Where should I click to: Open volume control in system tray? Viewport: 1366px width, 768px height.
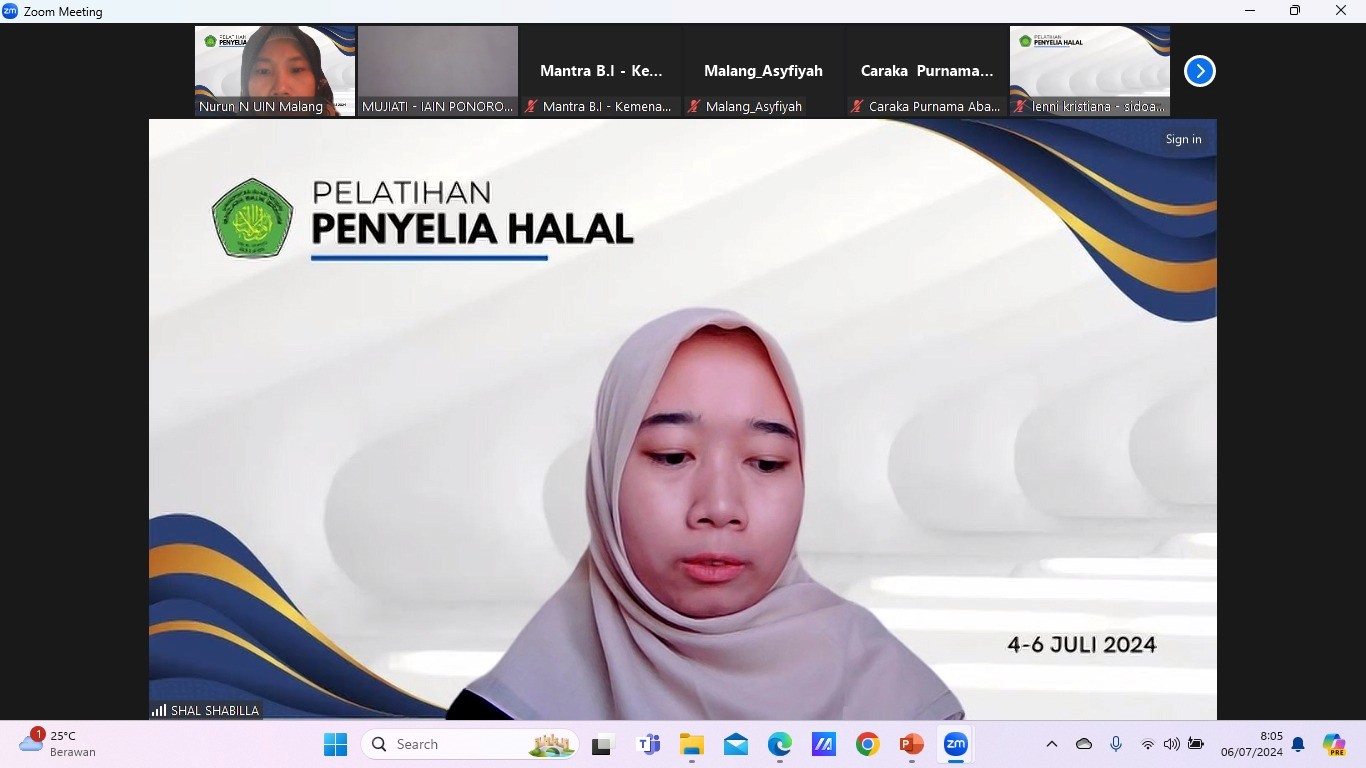(x=1171, y=744)
